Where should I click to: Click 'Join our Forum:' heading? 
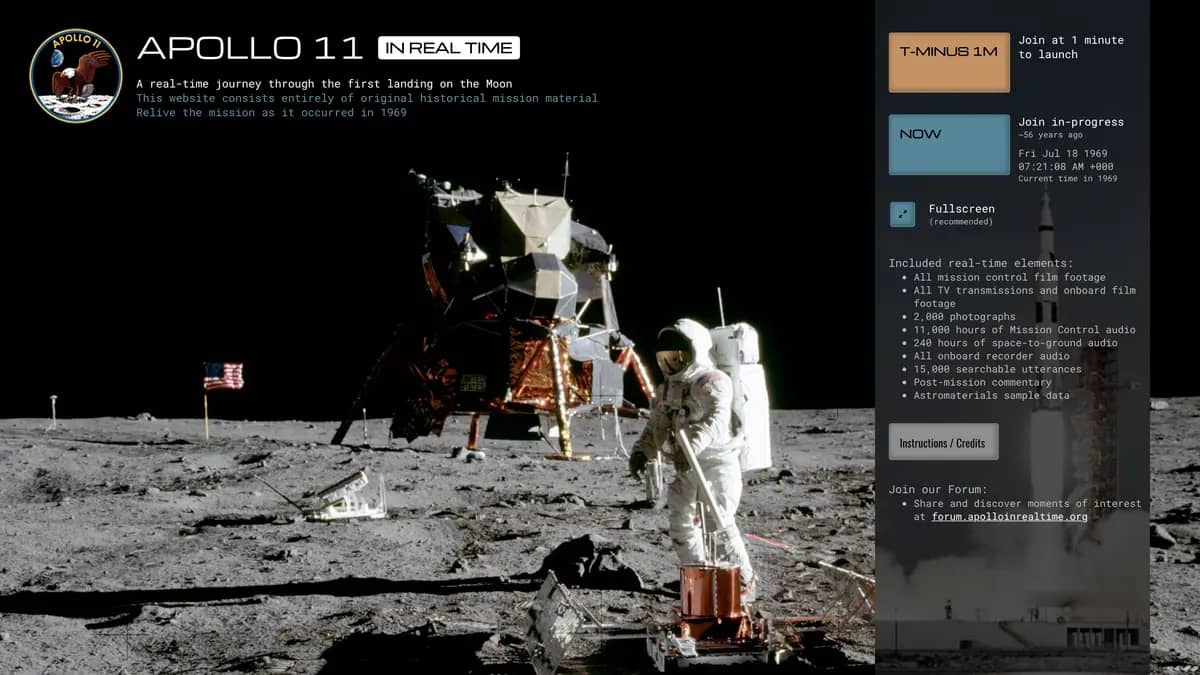(938, 490)
